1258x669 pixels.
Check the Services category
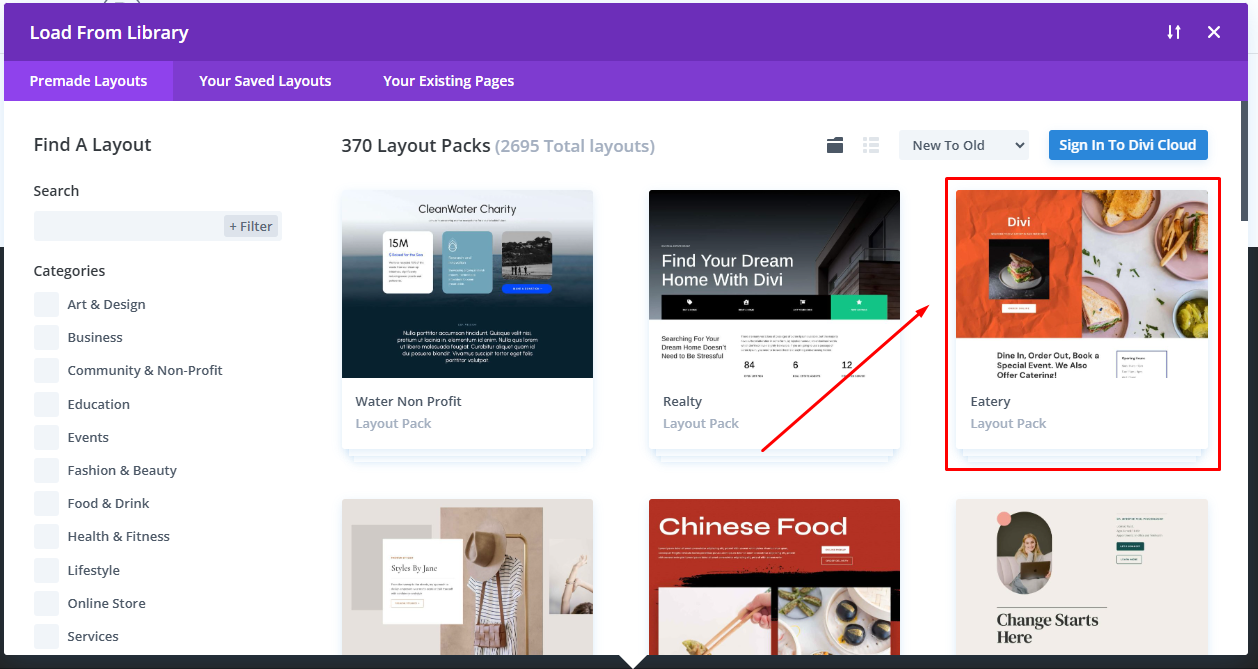[46, 636]
